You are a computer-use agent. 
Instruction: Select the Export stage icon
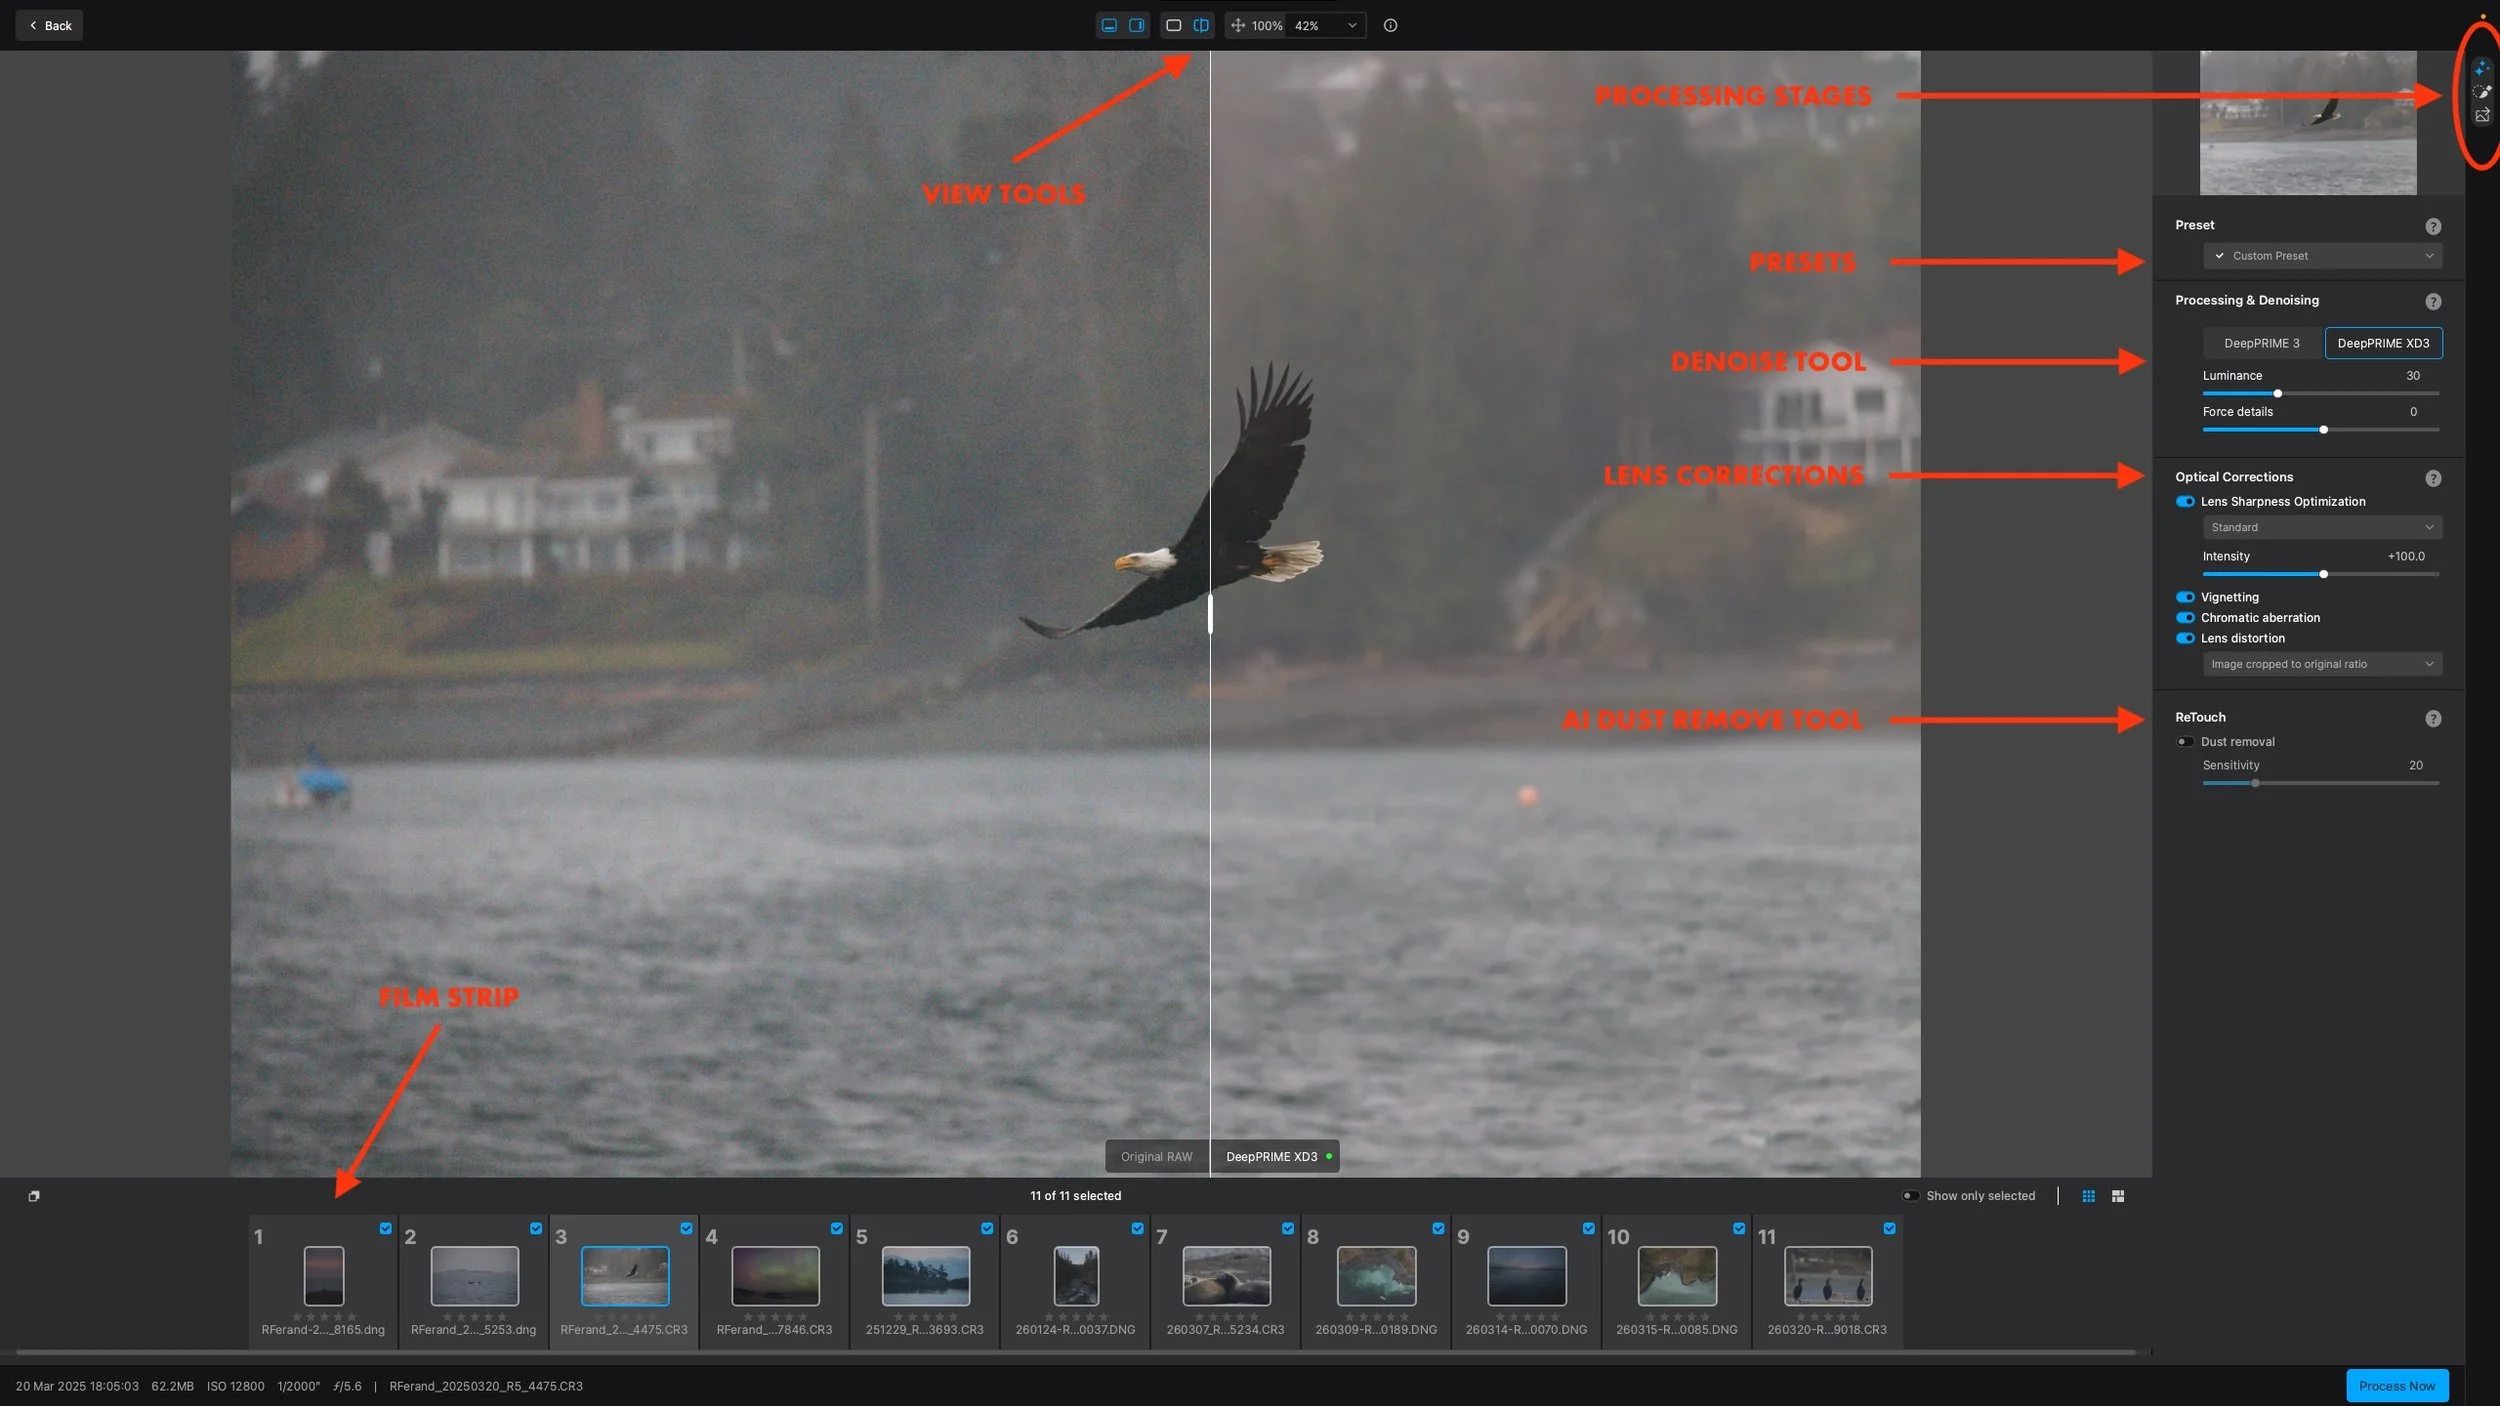click(2482, 115)
